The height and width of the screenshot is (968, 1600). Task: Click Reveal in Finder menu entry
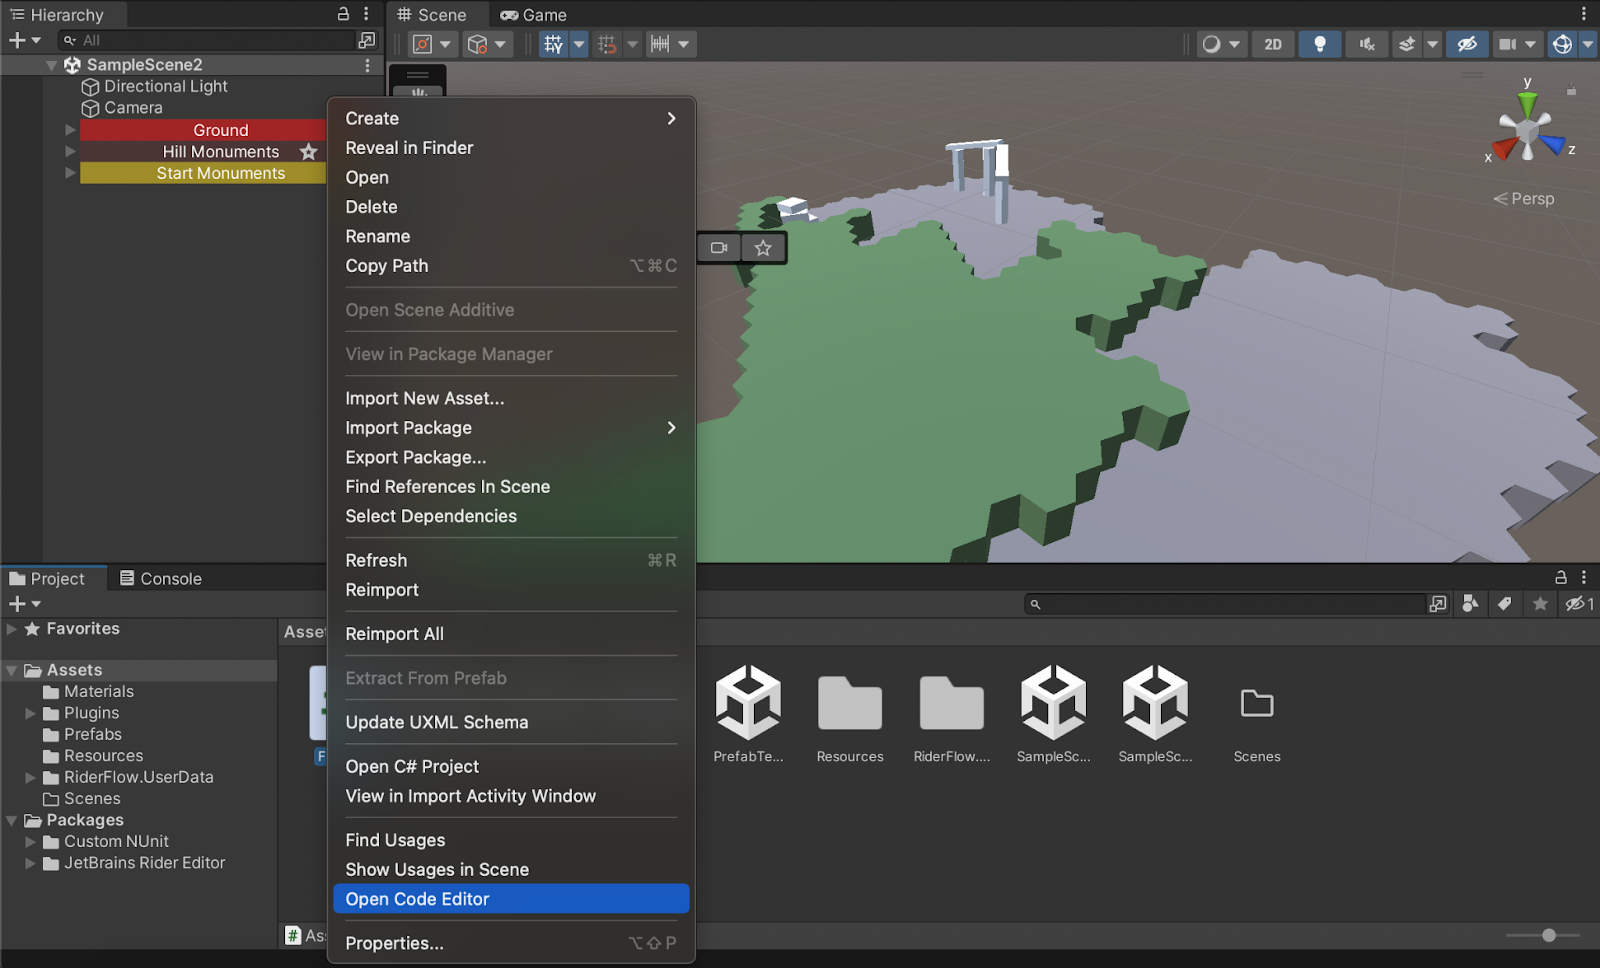point(409,148)
